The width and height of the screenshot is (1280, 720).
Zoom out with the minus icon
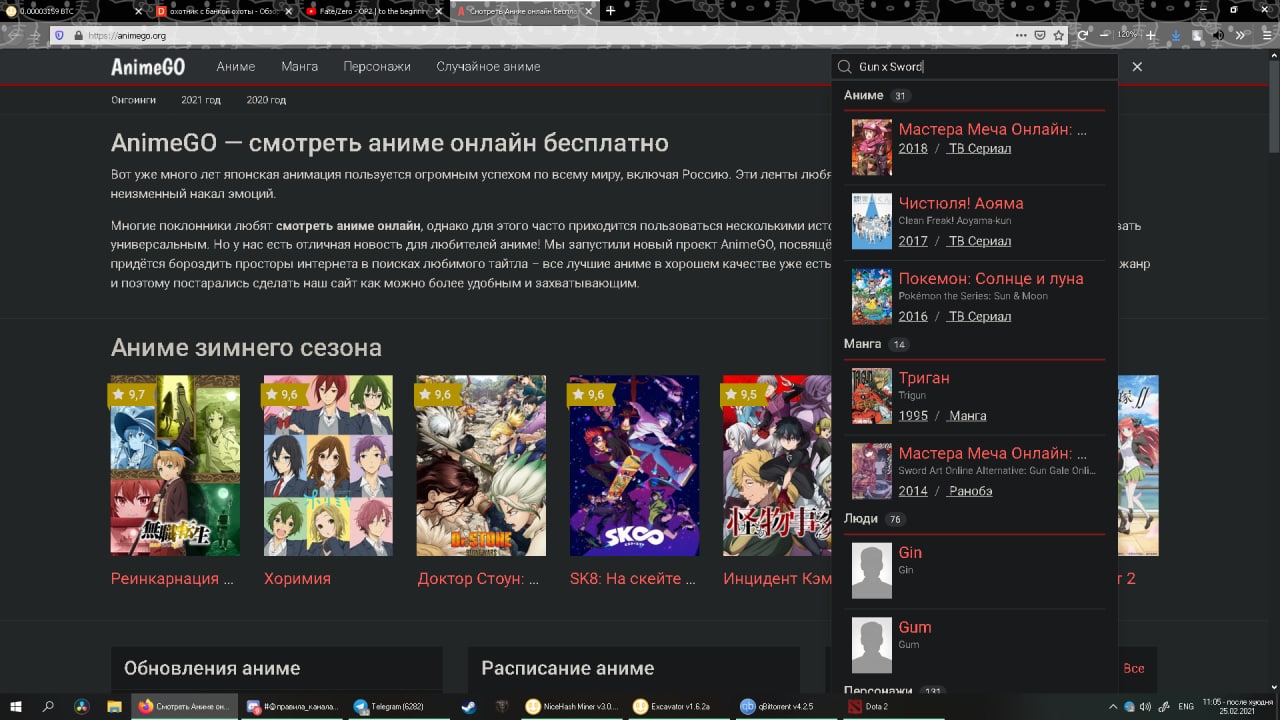pos(1104,35)
